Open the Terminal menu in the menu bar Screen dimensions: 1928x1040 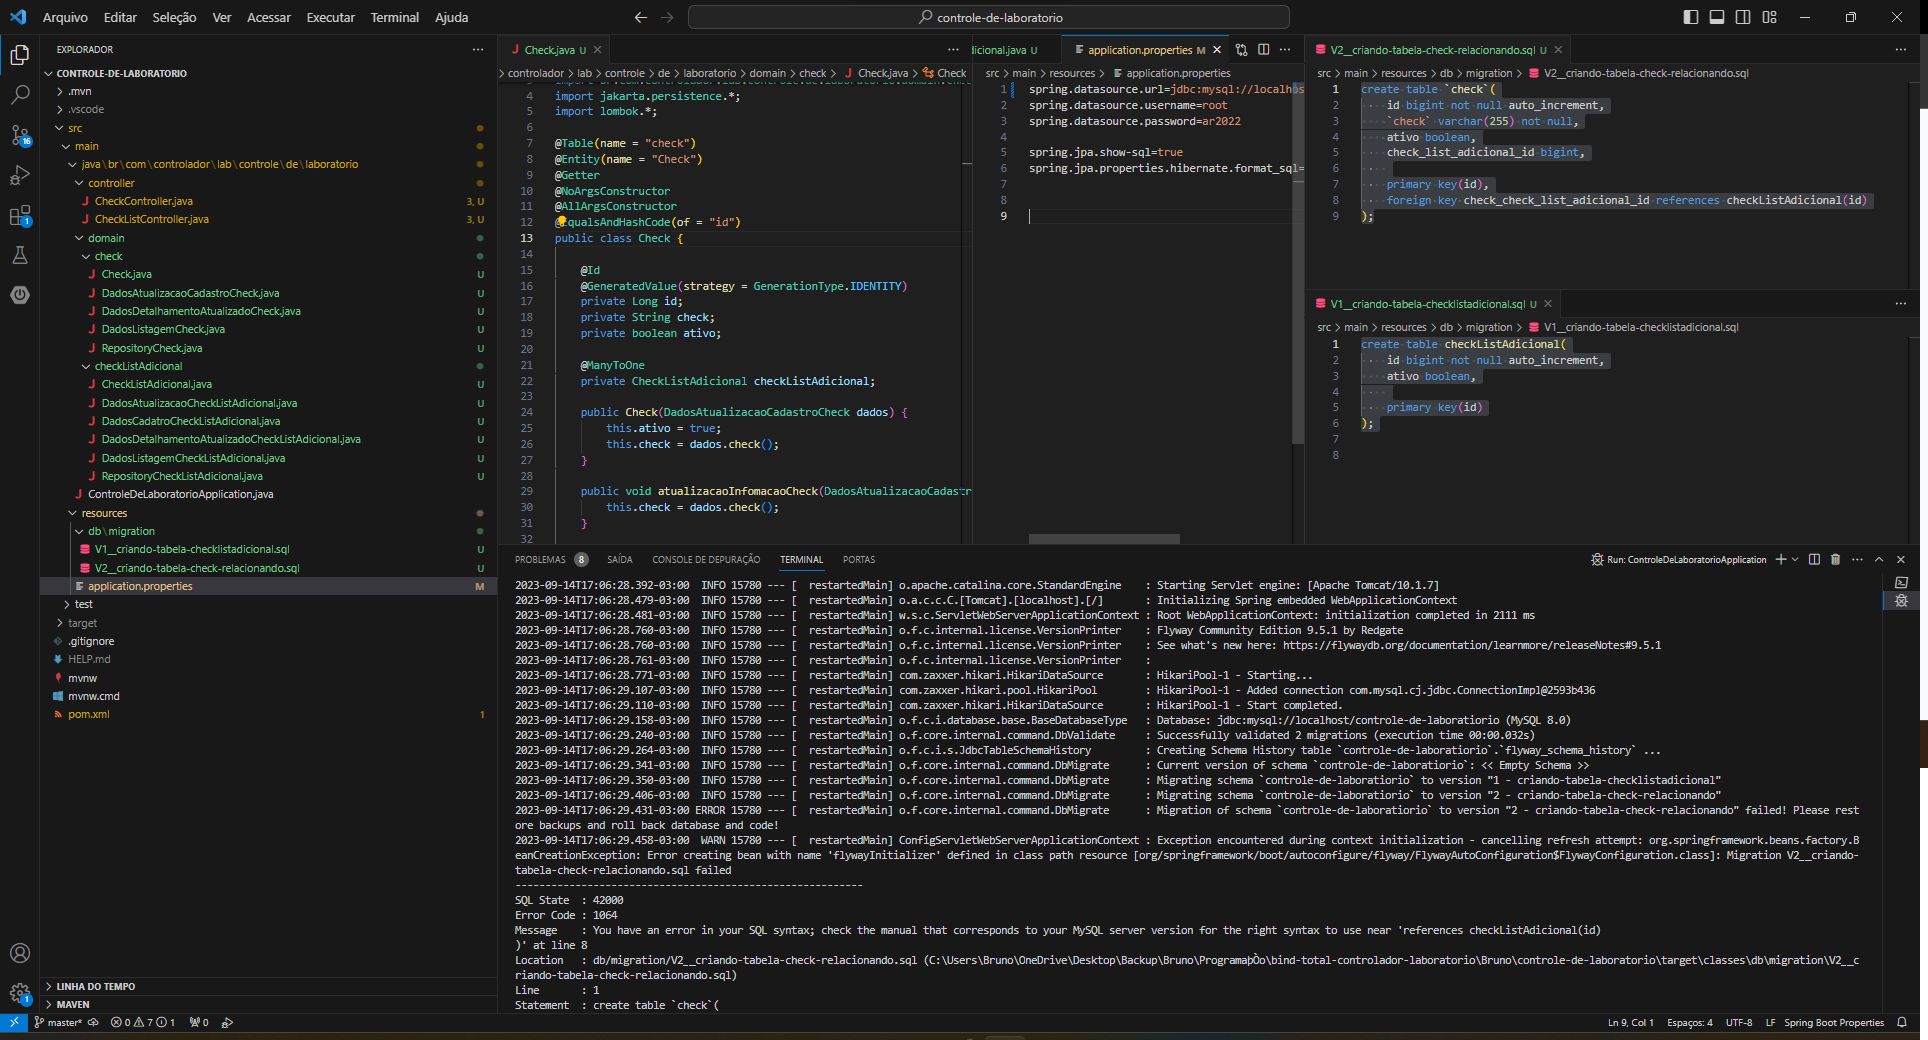(394, 17)
